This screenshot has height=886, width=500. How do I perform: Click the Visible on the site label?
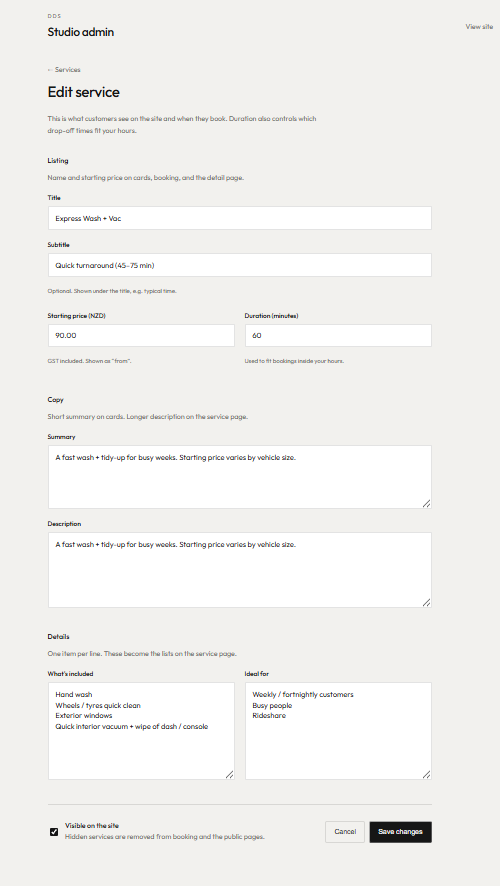pos(92,826)
